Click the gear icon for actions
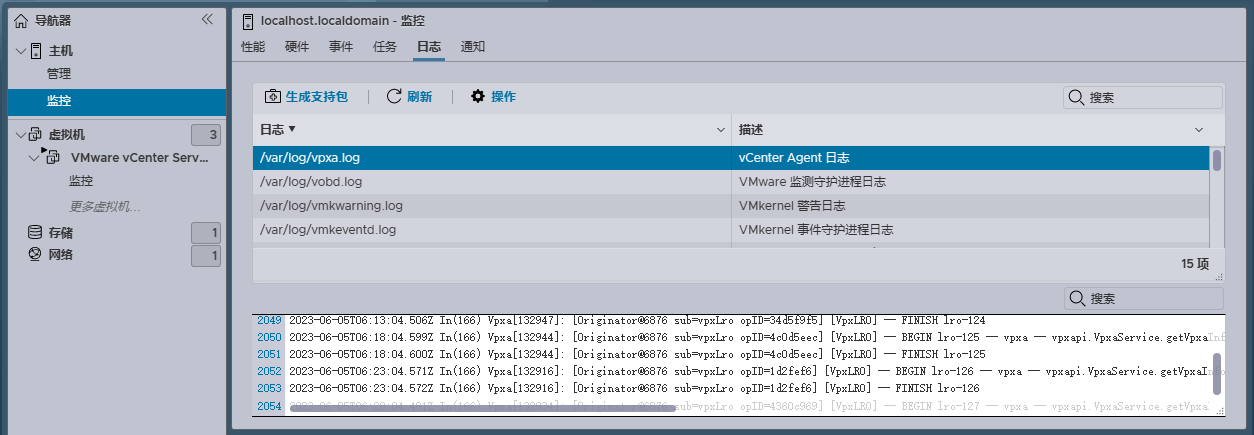Viewport: 1254px width, 435px height. 478,97
